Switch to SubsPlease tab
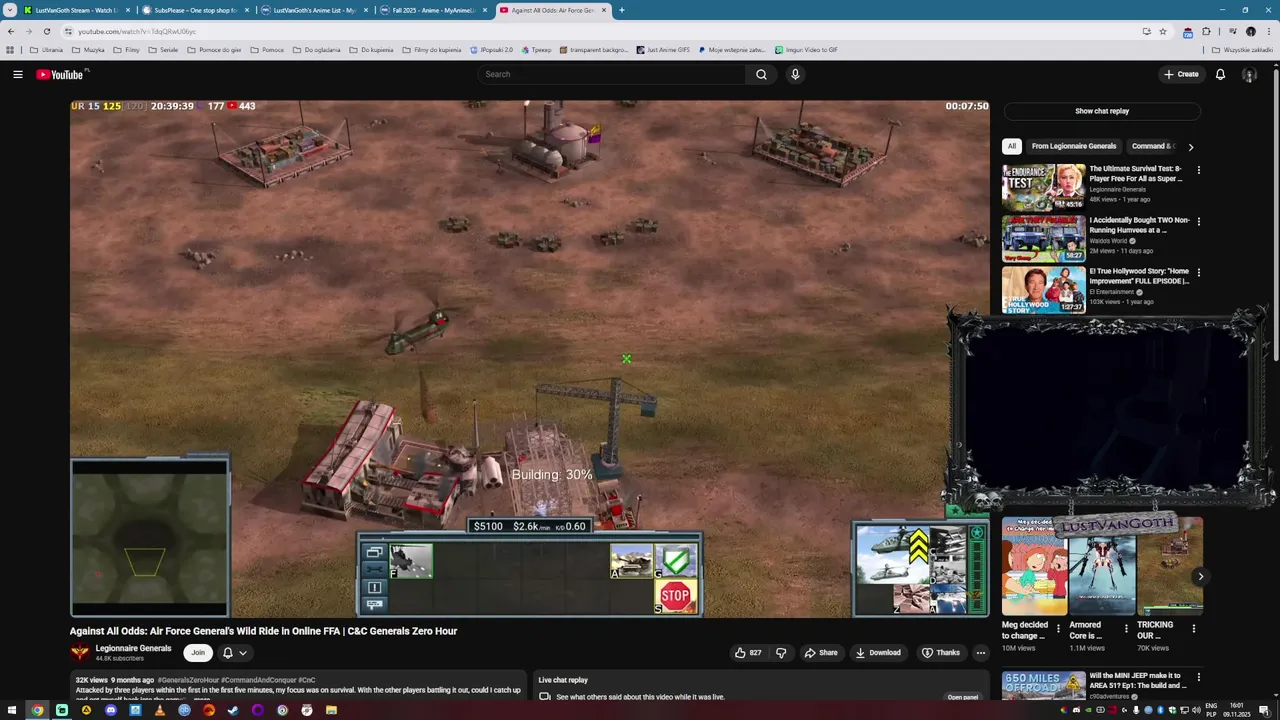Screen dimensions: 1280x720 click(x=195, y=10)
